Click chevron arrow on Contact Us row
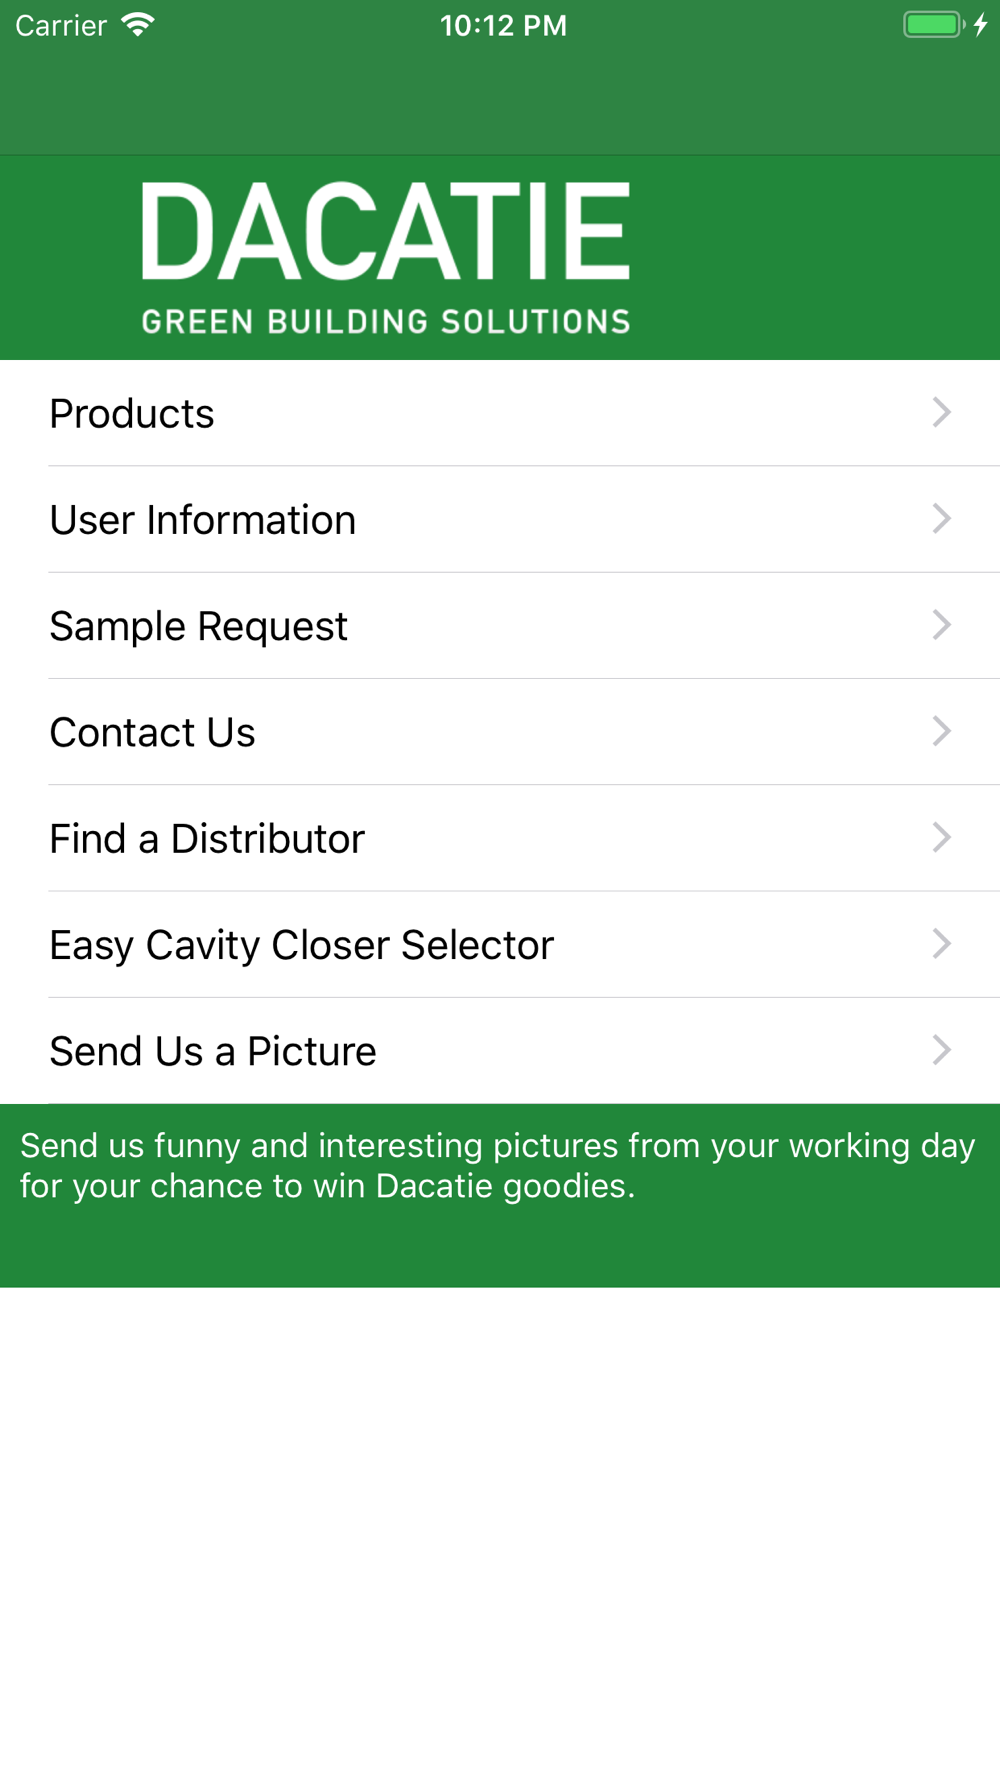 tap(941, 731)
